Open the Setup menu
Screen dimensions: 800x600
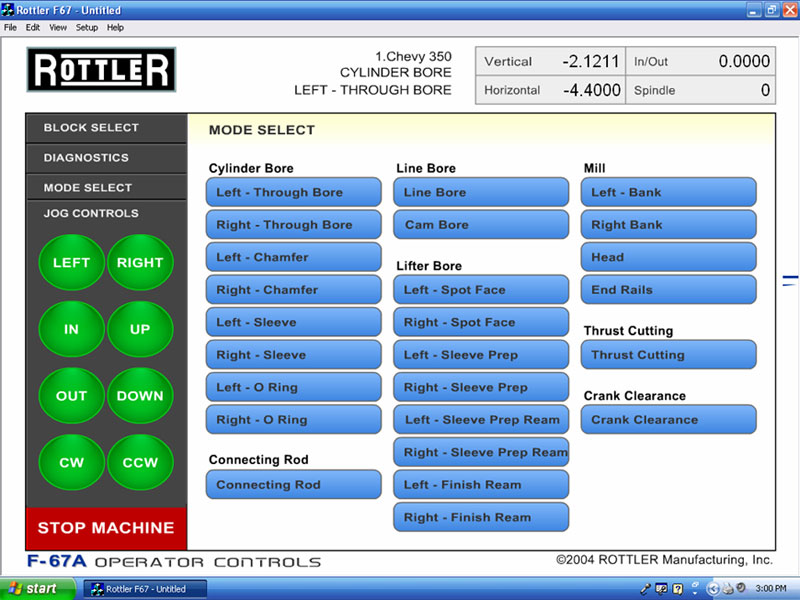click(87, 27)
